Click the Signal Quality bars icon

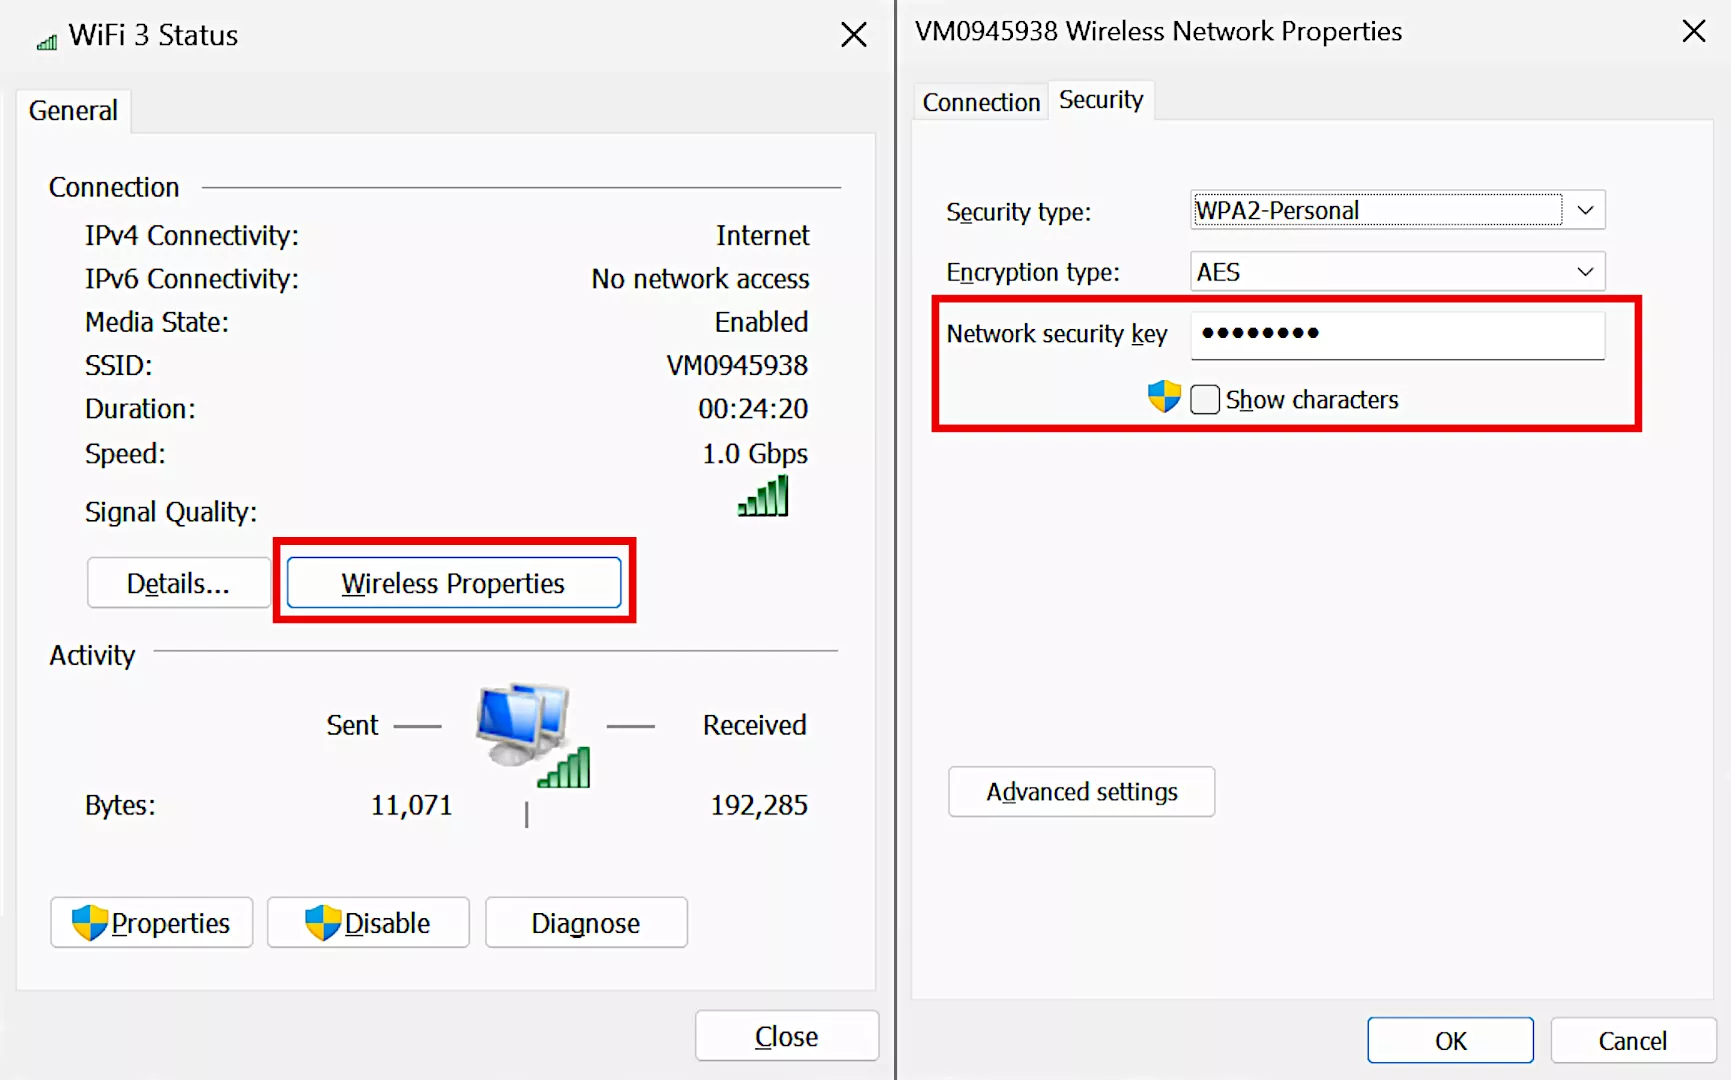[763, 496]
